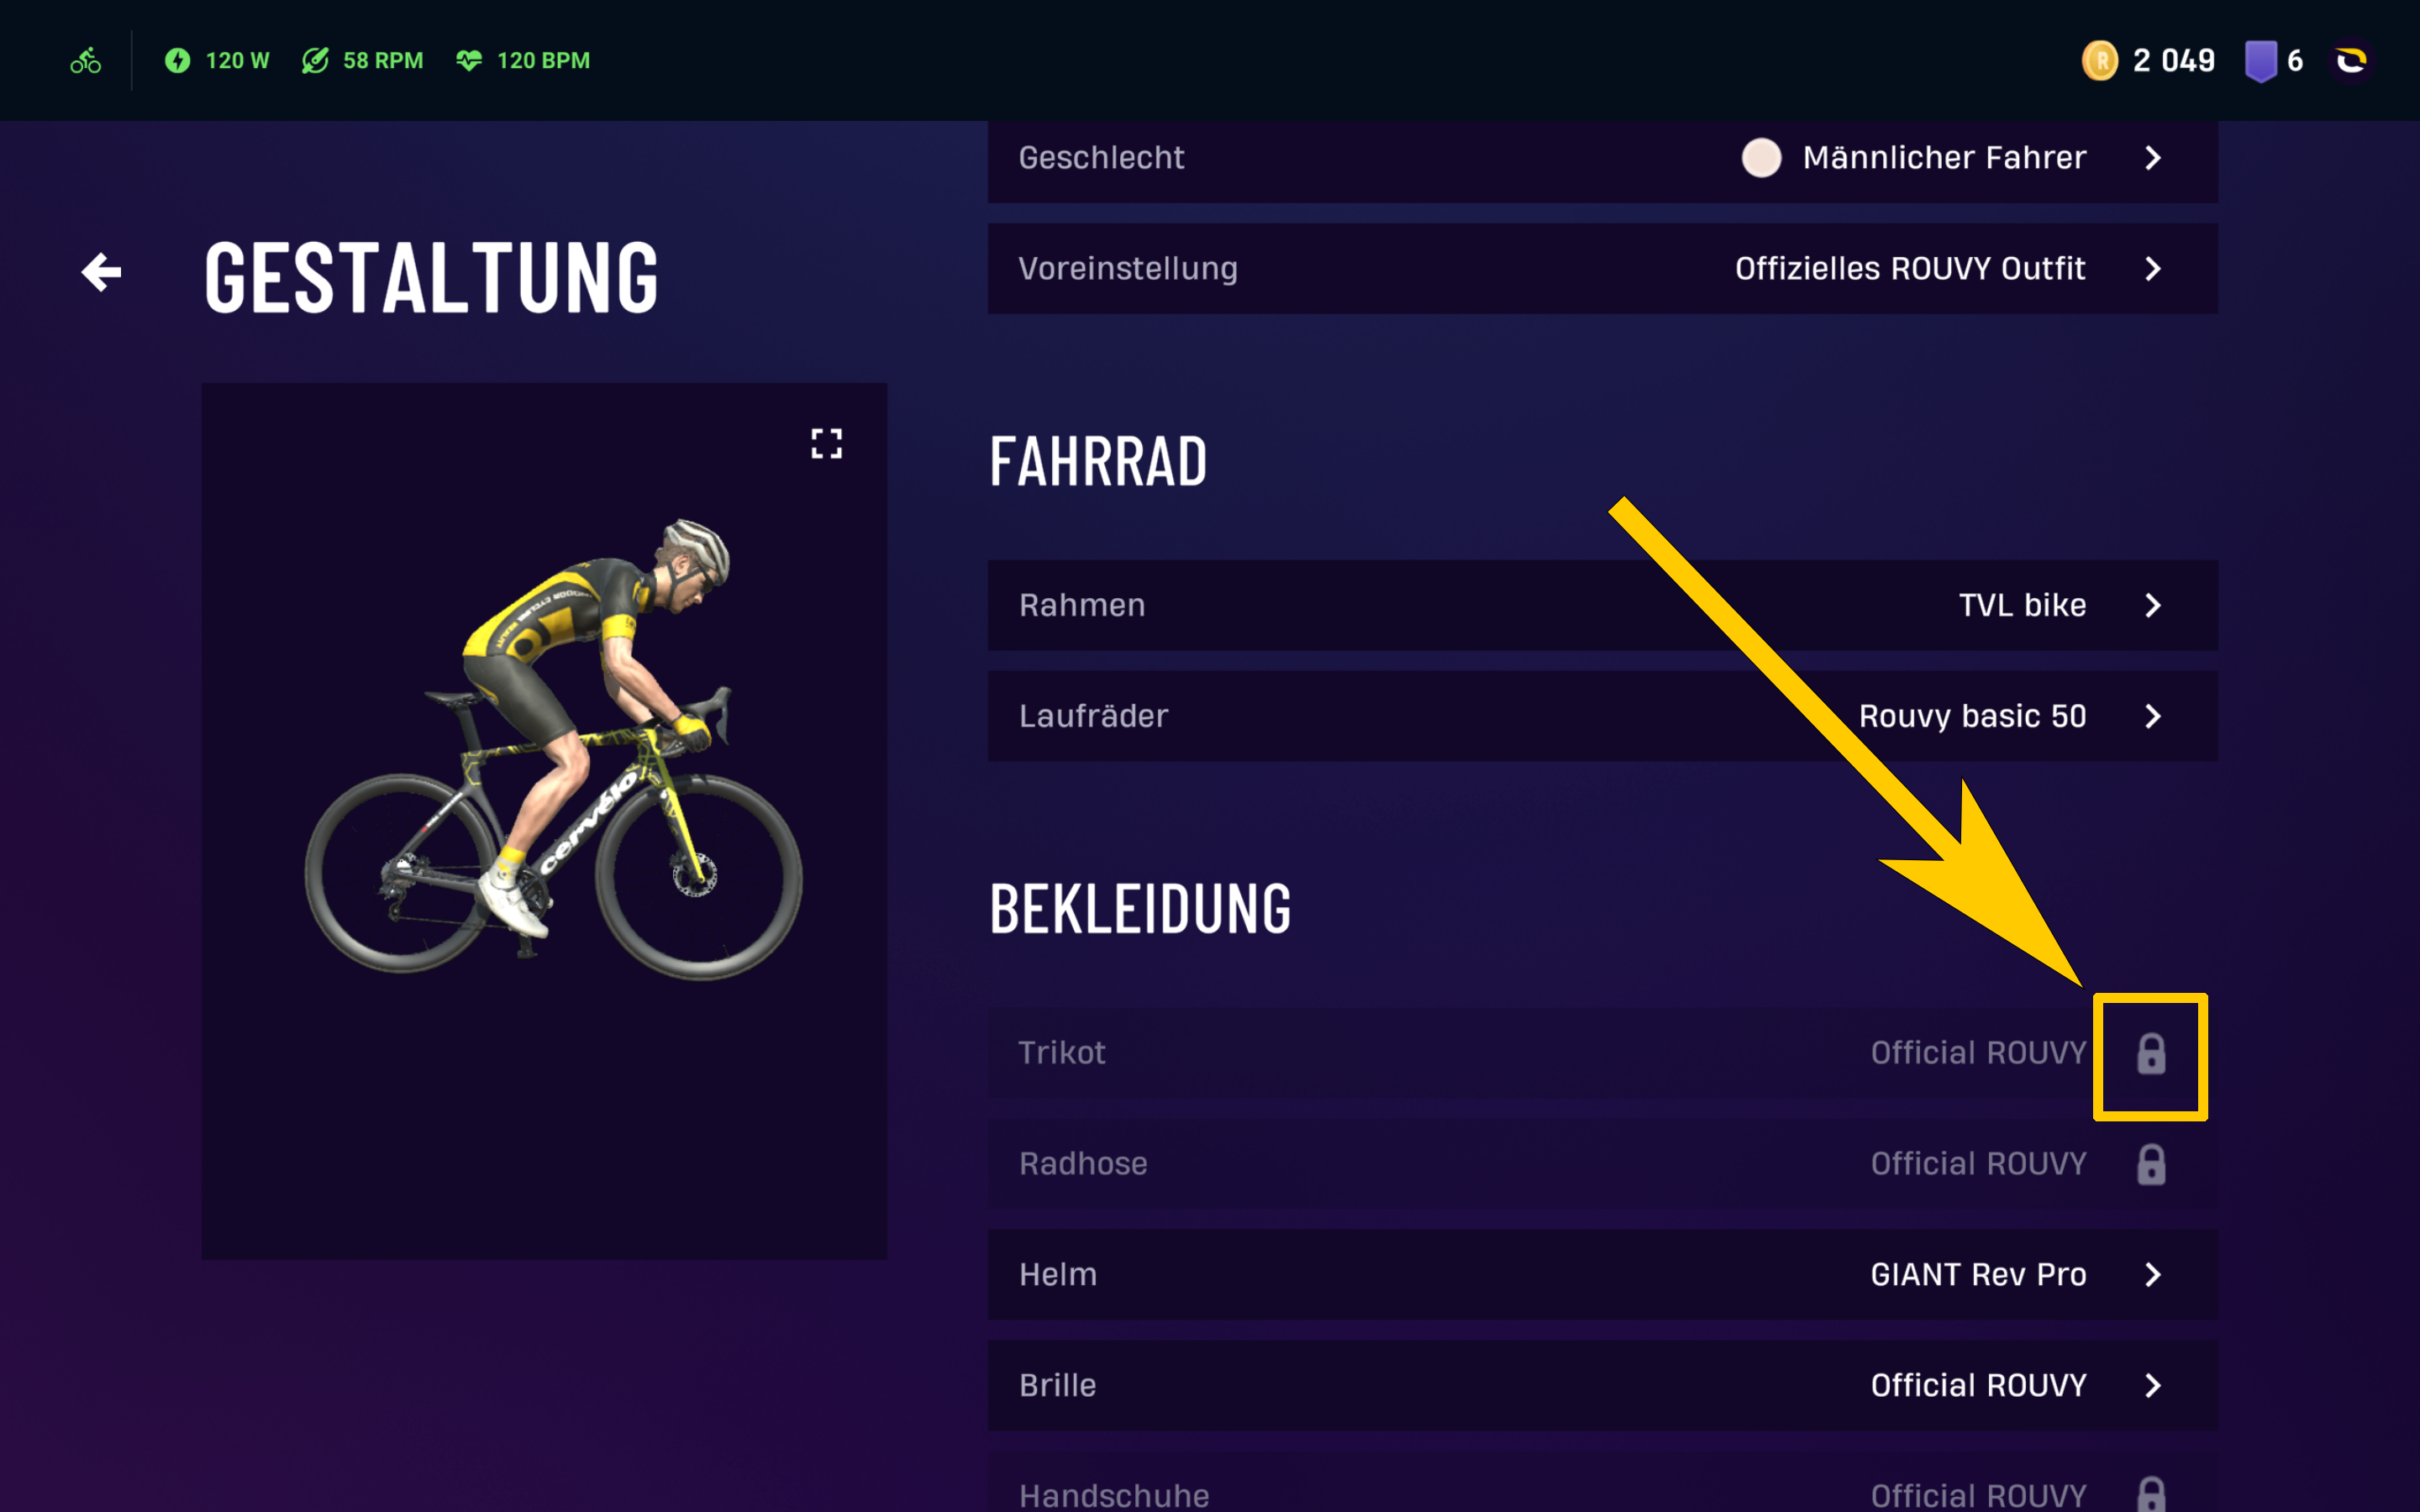This screenshot has height=1512, width=2420.
Task: Open the Voreinstellung outfit chevron
Action: click(2153, 269)
